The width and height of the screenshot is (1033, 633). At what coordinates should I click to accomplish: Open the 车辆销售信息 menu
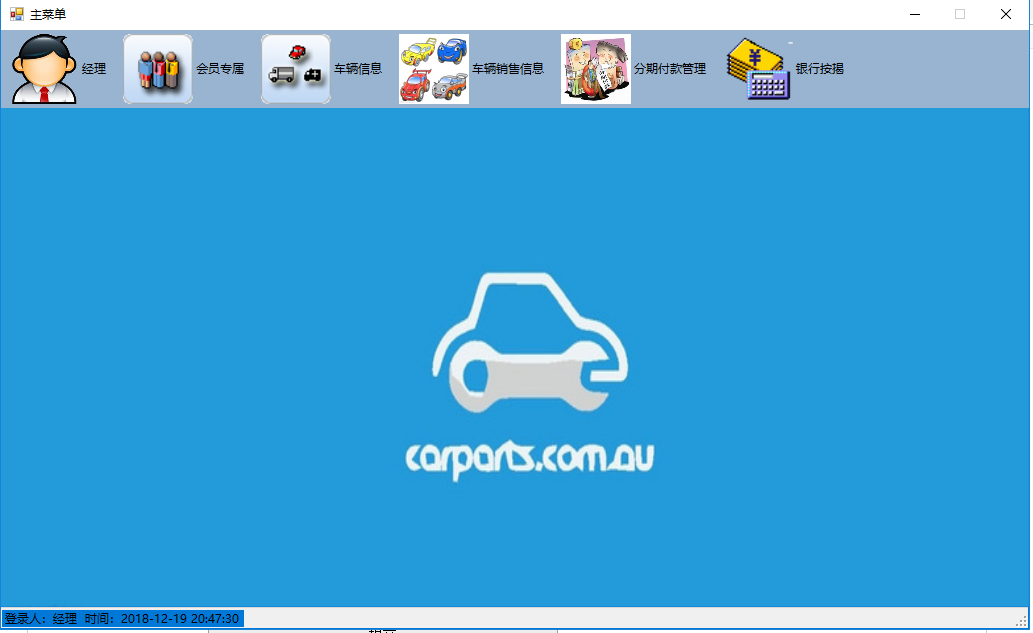(508, 69)
